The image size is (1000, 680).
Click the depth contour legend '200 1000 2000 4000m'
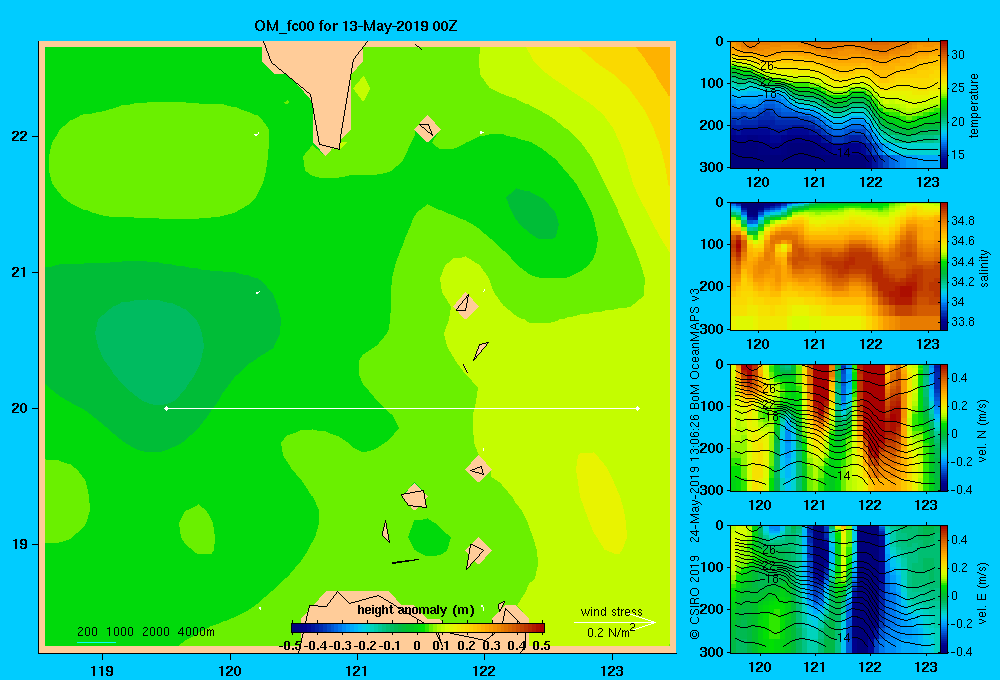pyautogui.click(x=145, y=632)
